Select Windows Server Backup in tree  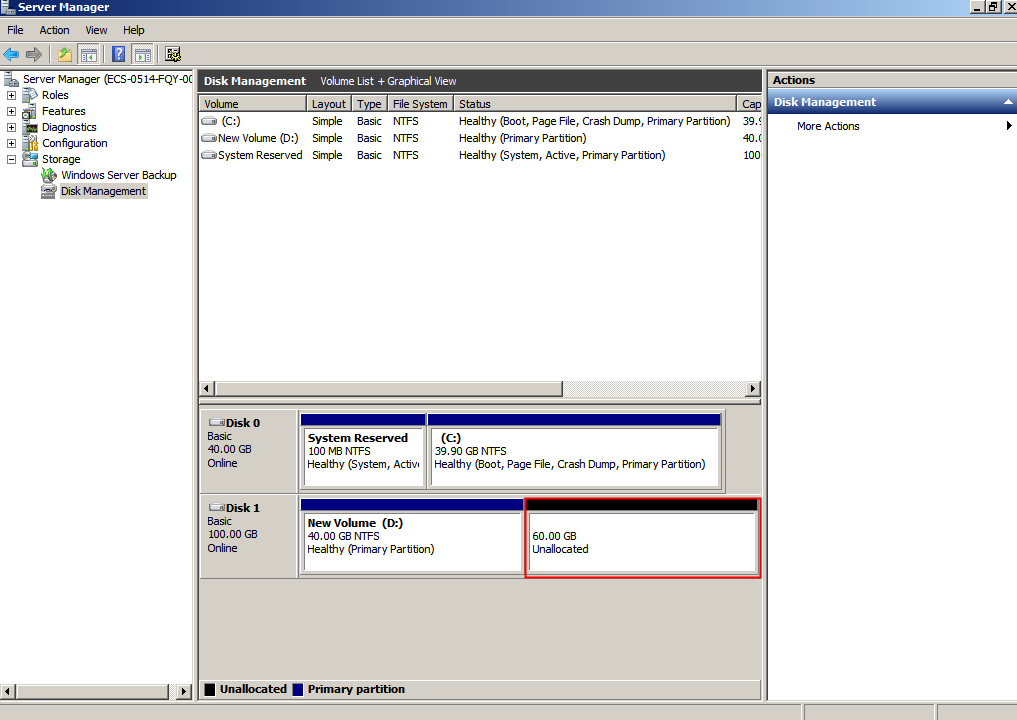[x=119, y=175]
